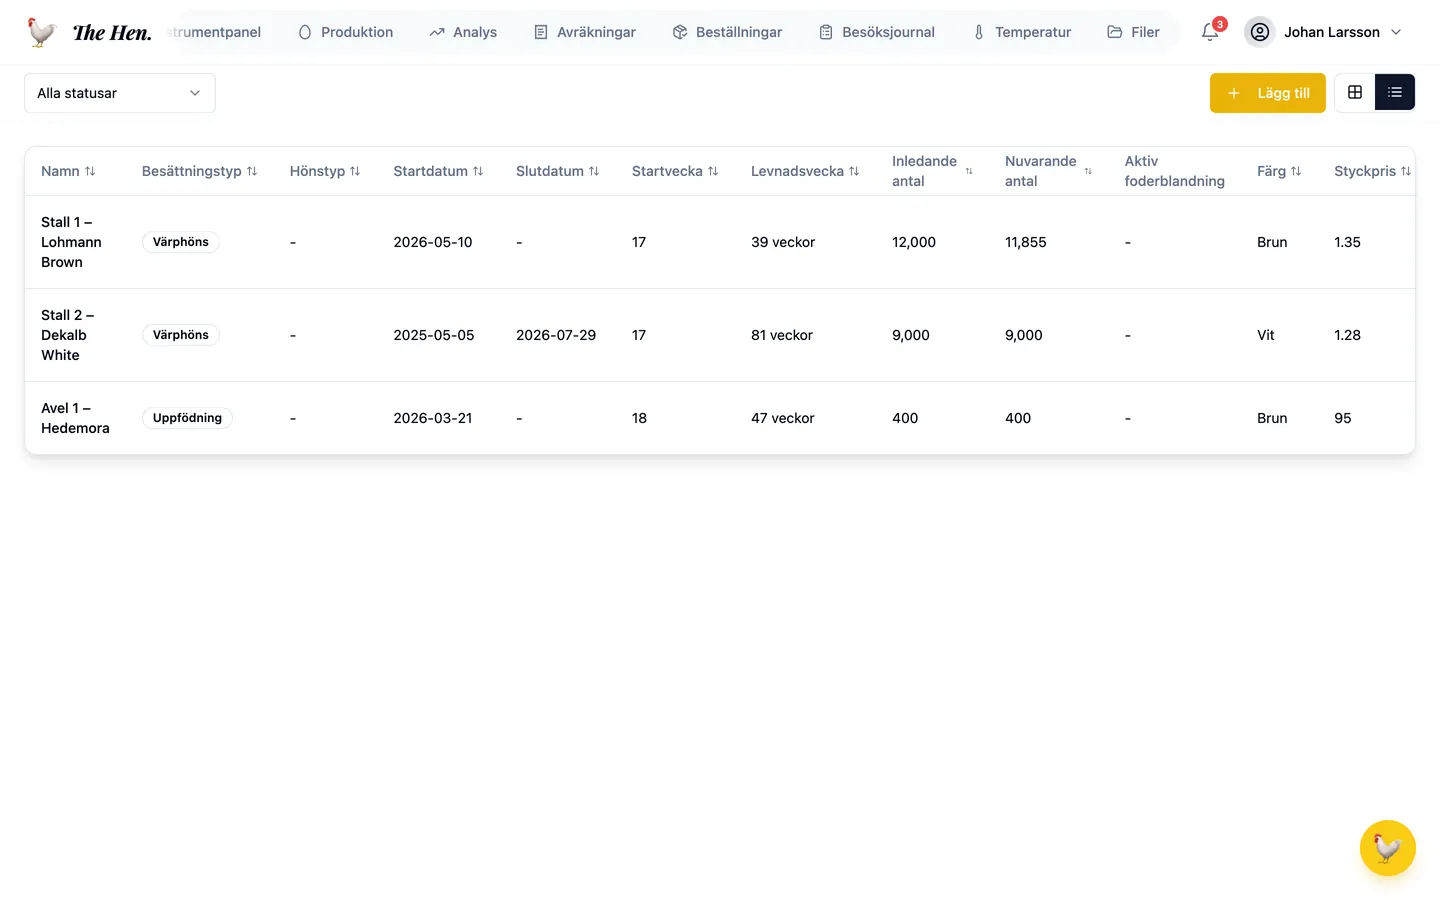Sort by Levnadsvecka column
This screenshot has height=900, width=1440.
[805, 171]
